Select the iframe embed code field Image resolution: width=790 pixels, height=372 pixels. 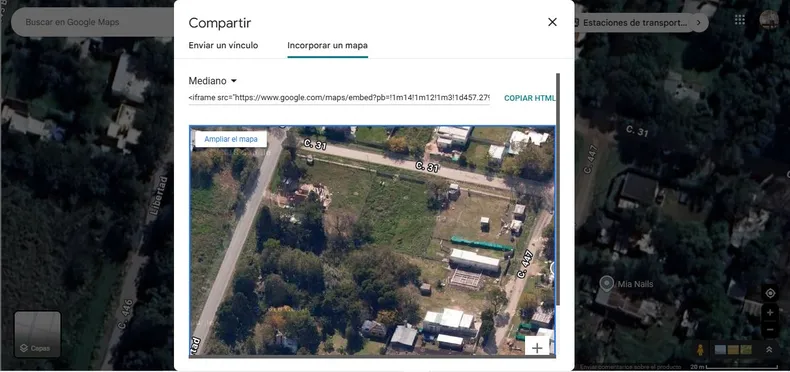tap(339, 98)
